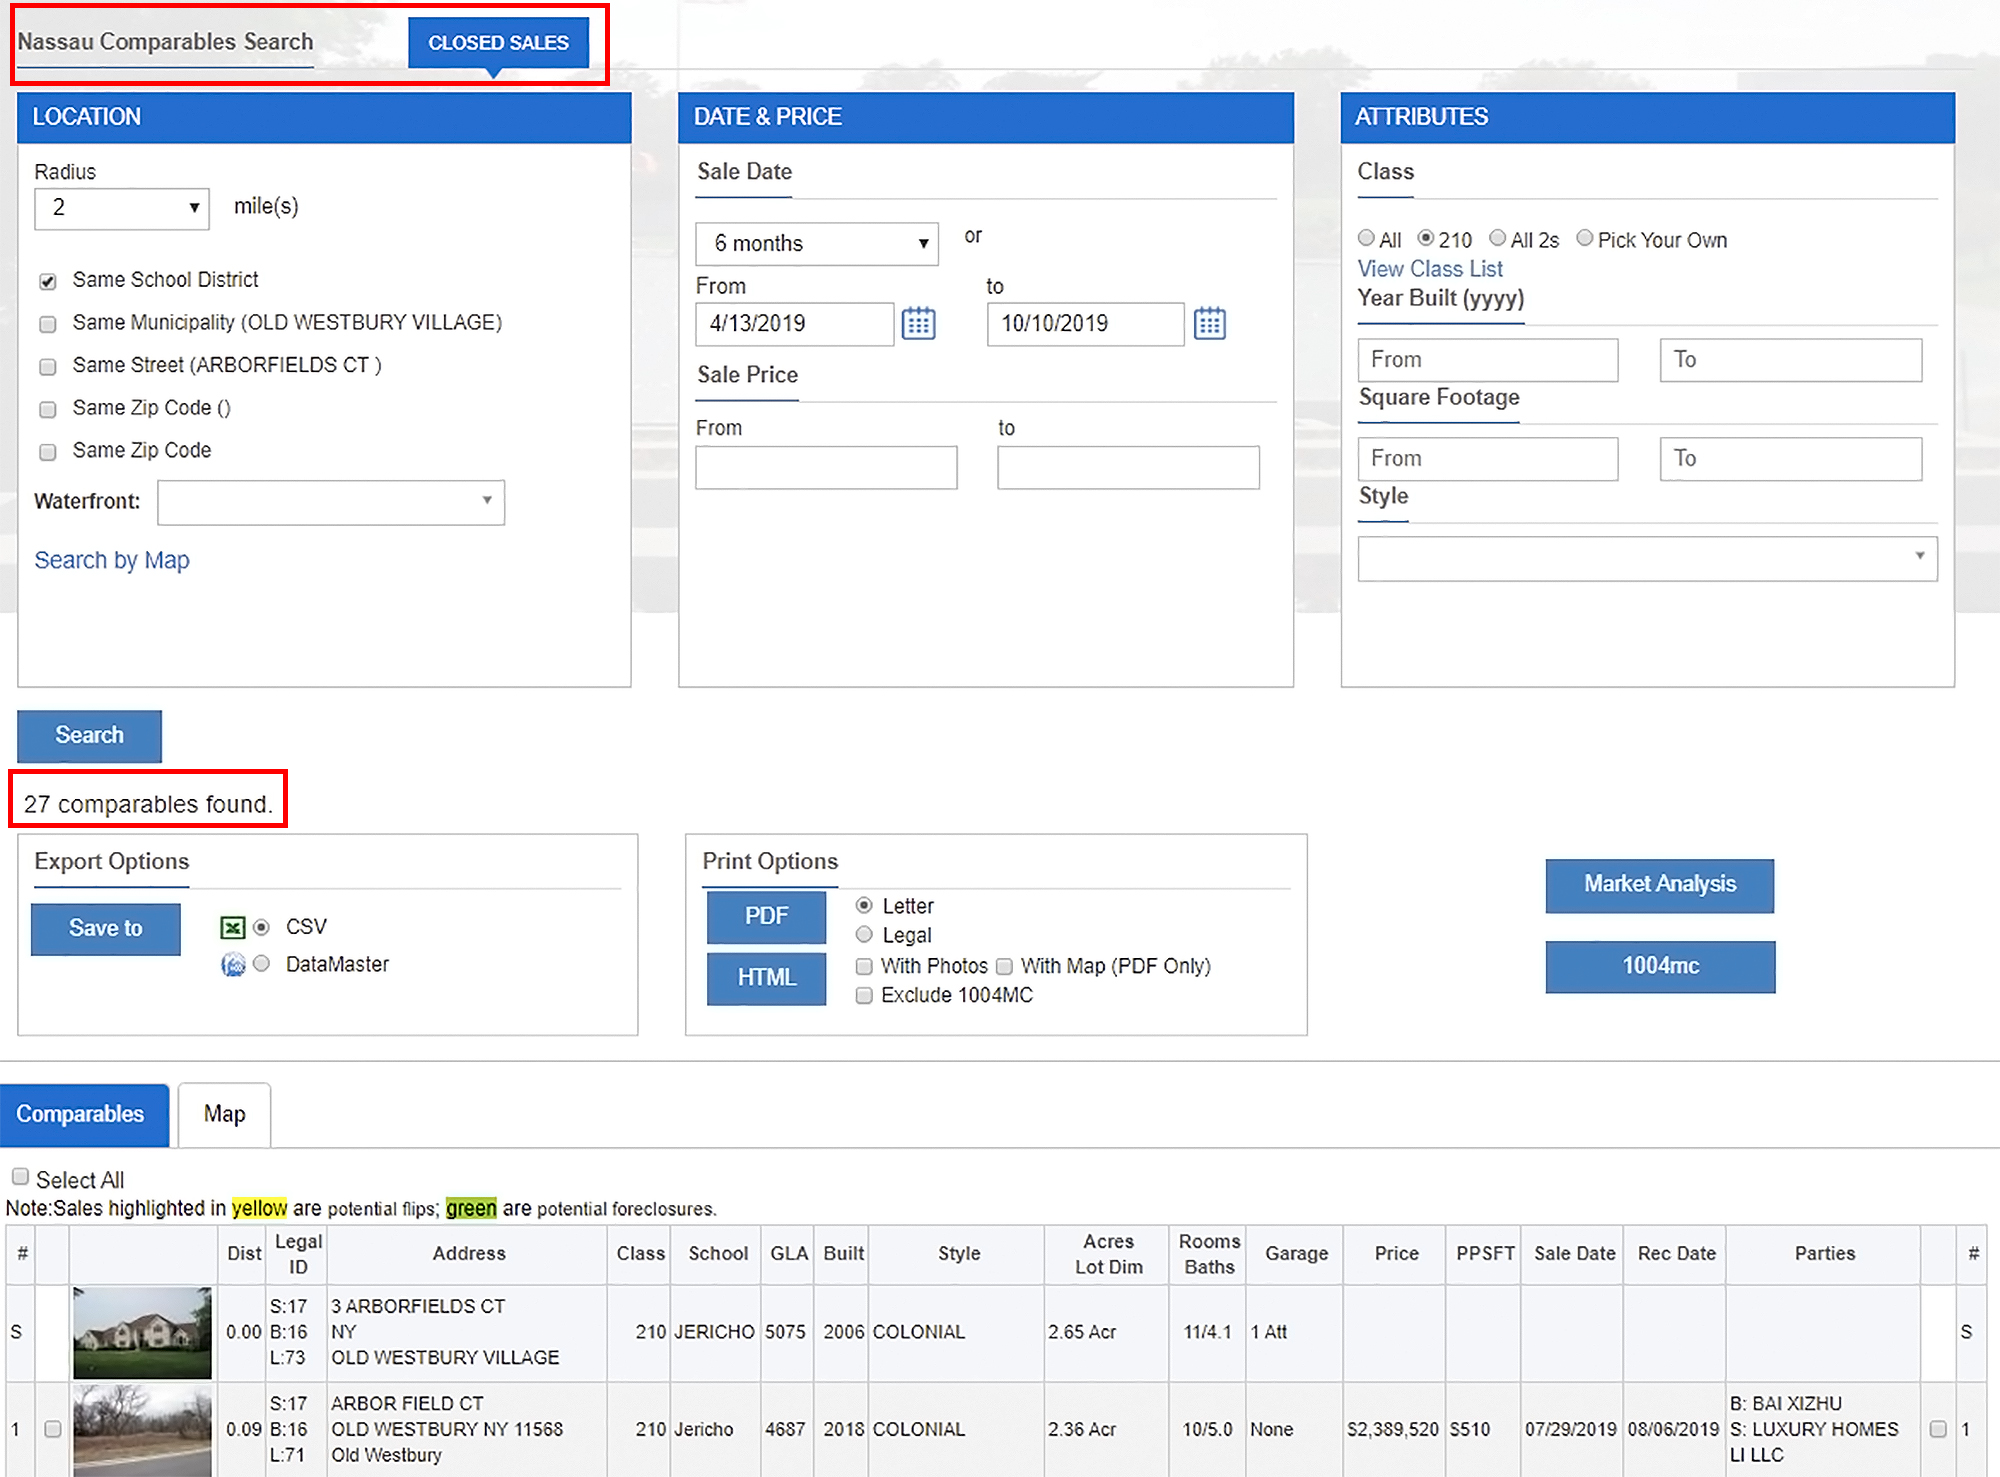Image resolution: width=2000 pixels, height=1477 pixels.
Task: Click the Dist column header
Action: coord(244,1254)
